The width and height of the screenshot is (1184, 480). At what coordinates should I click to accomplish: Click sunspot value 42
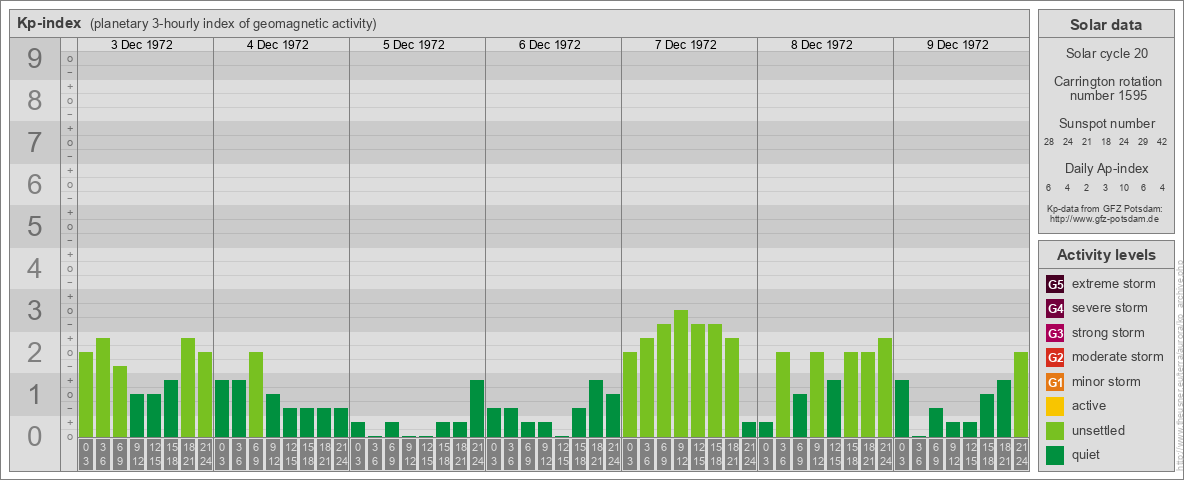[x=1161, y=142]
